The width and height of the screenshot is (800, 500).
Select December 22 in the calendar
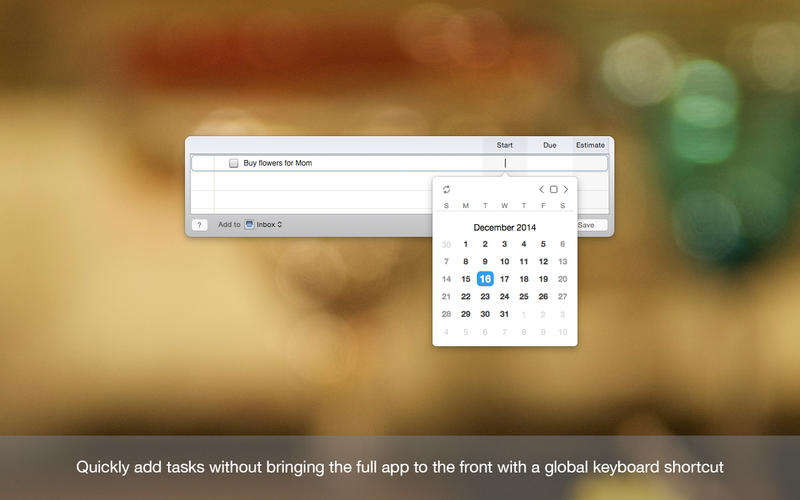[466, 296]
